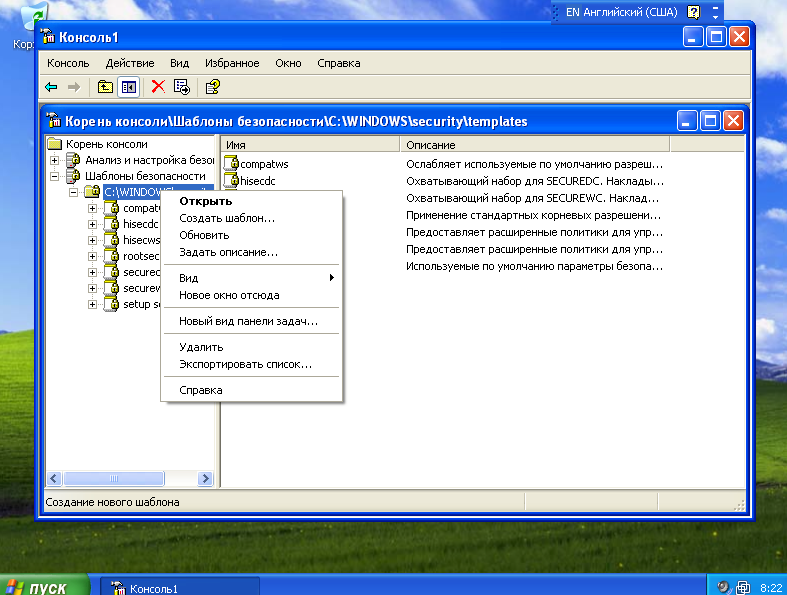The width and height of the screenshot is (787, 595).
Task: Select the compatws row name
Action: click(264, 164)
